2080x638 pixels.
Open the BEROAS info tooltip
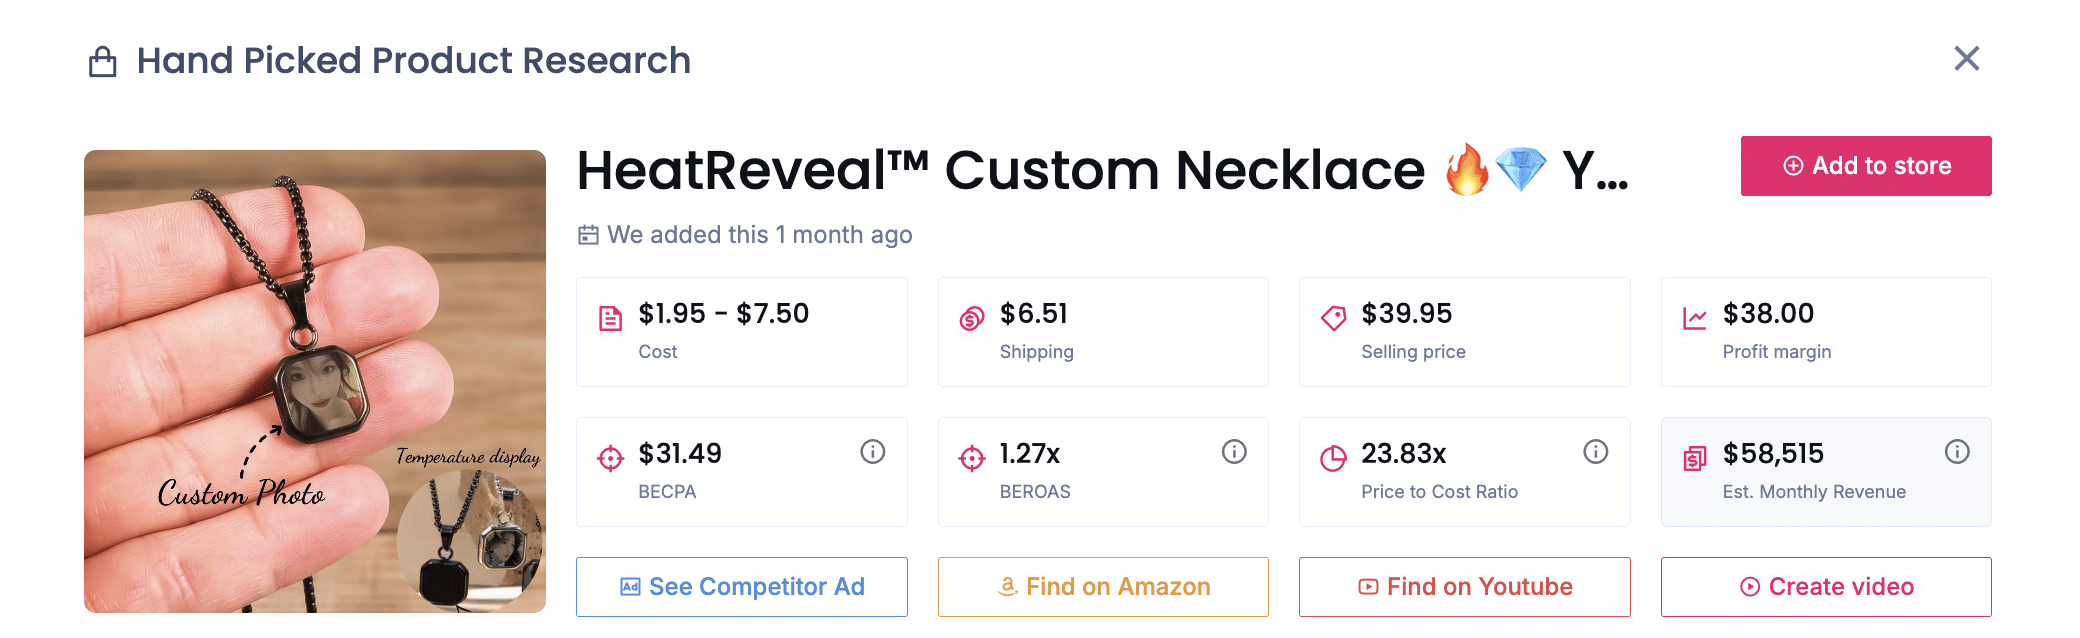click(1234, 451)
